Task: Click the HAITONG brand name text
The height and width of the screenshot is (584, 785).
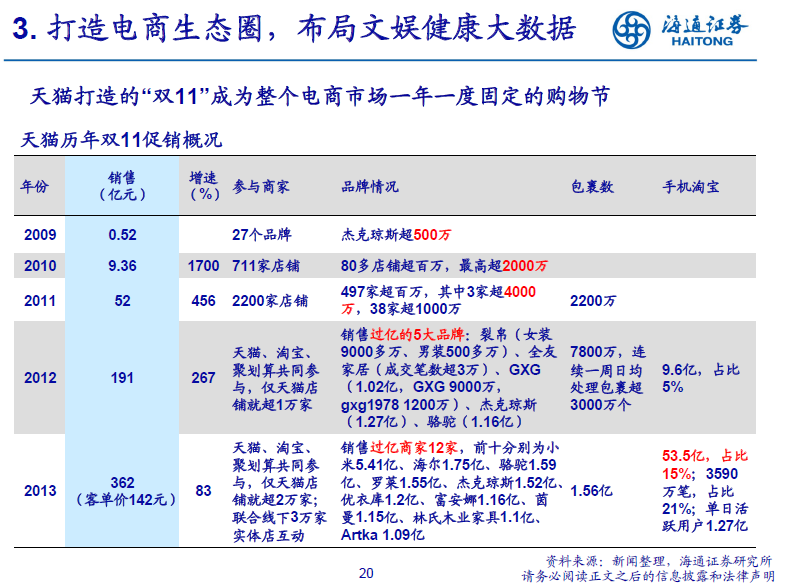Action: pyautogui.click(x=702, y=42)
